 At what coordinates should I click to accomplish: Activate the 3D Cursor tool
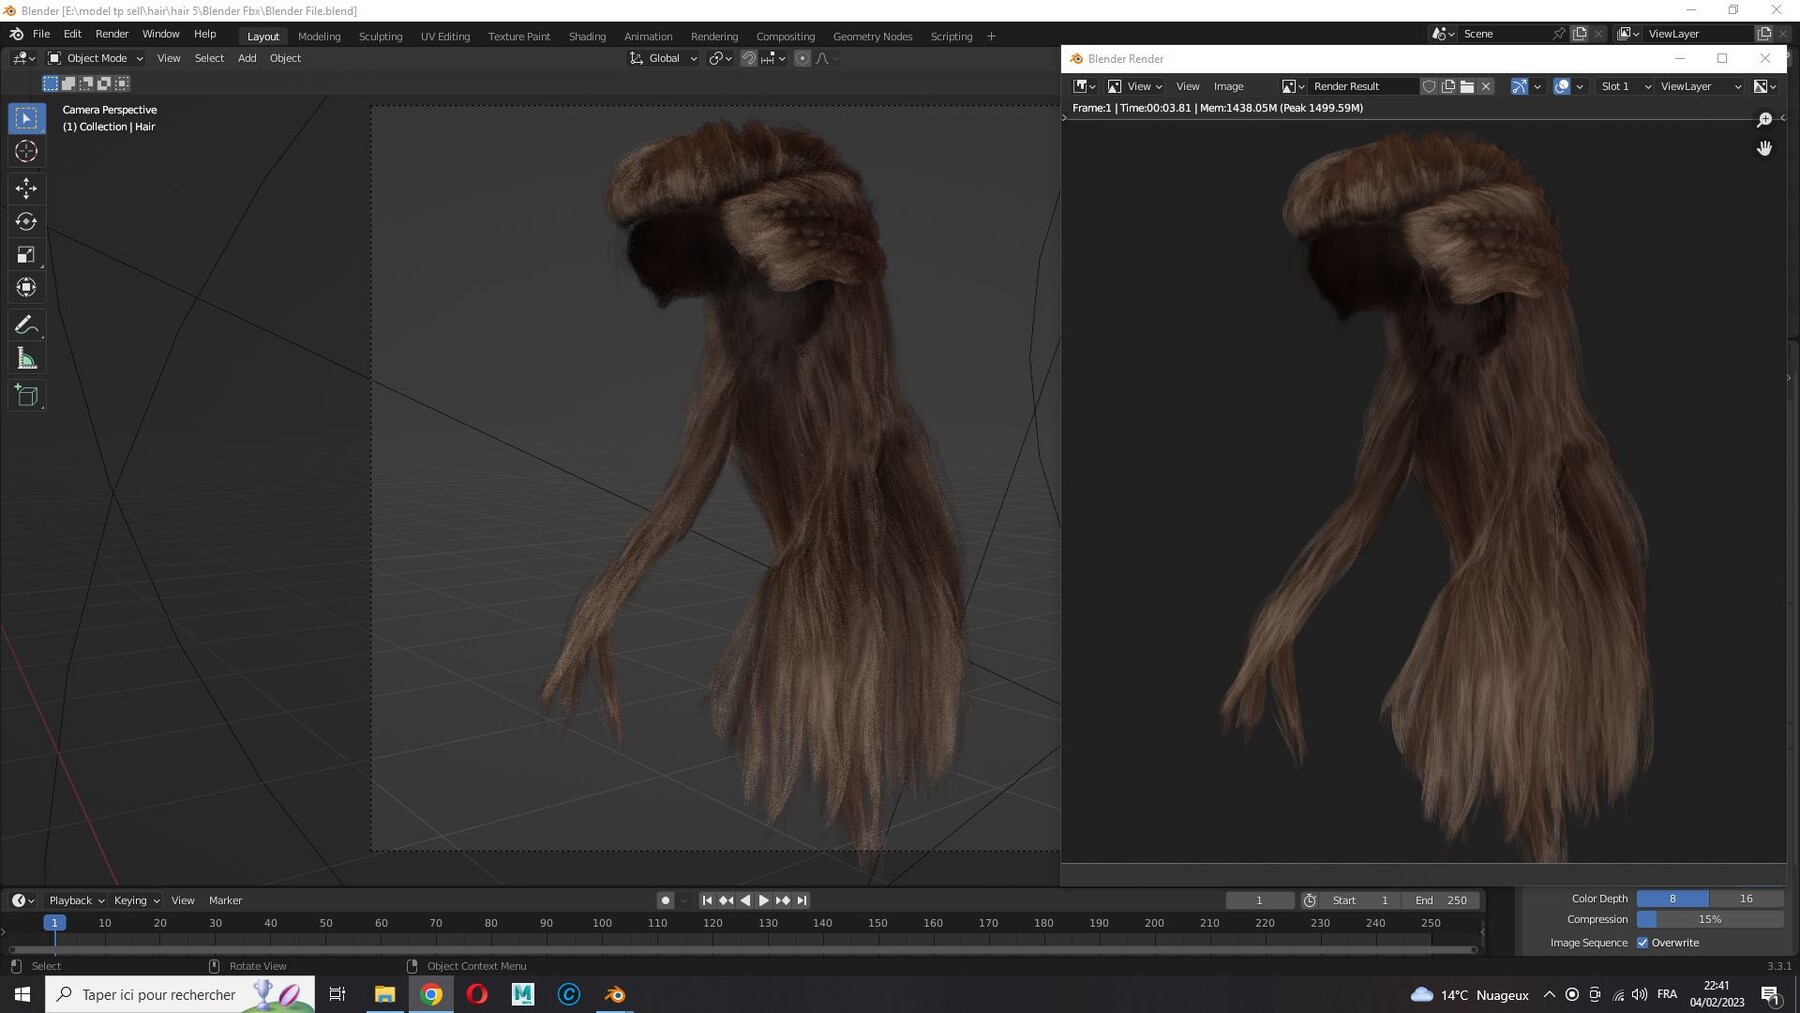27,151
